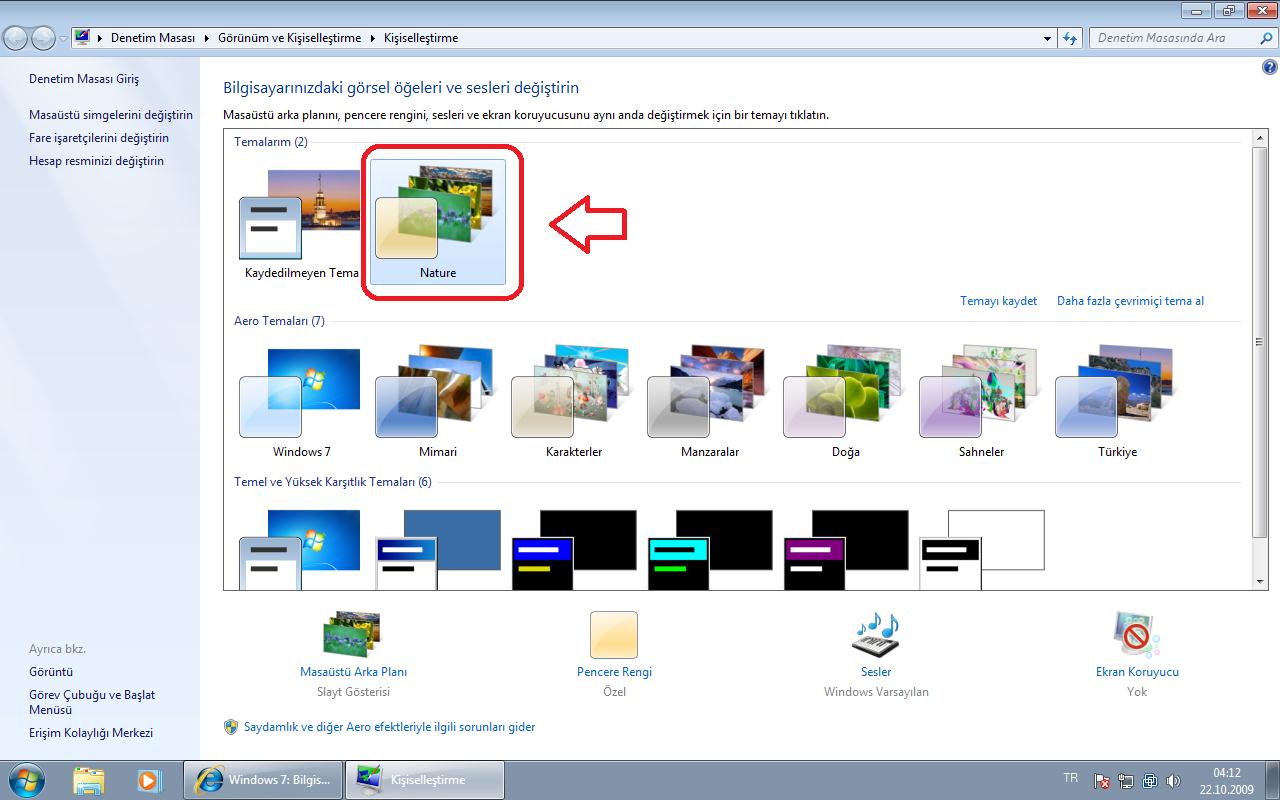Expand the address bar history dropdown
Screen dimensions: 1280x800
tap(1048, 38)
